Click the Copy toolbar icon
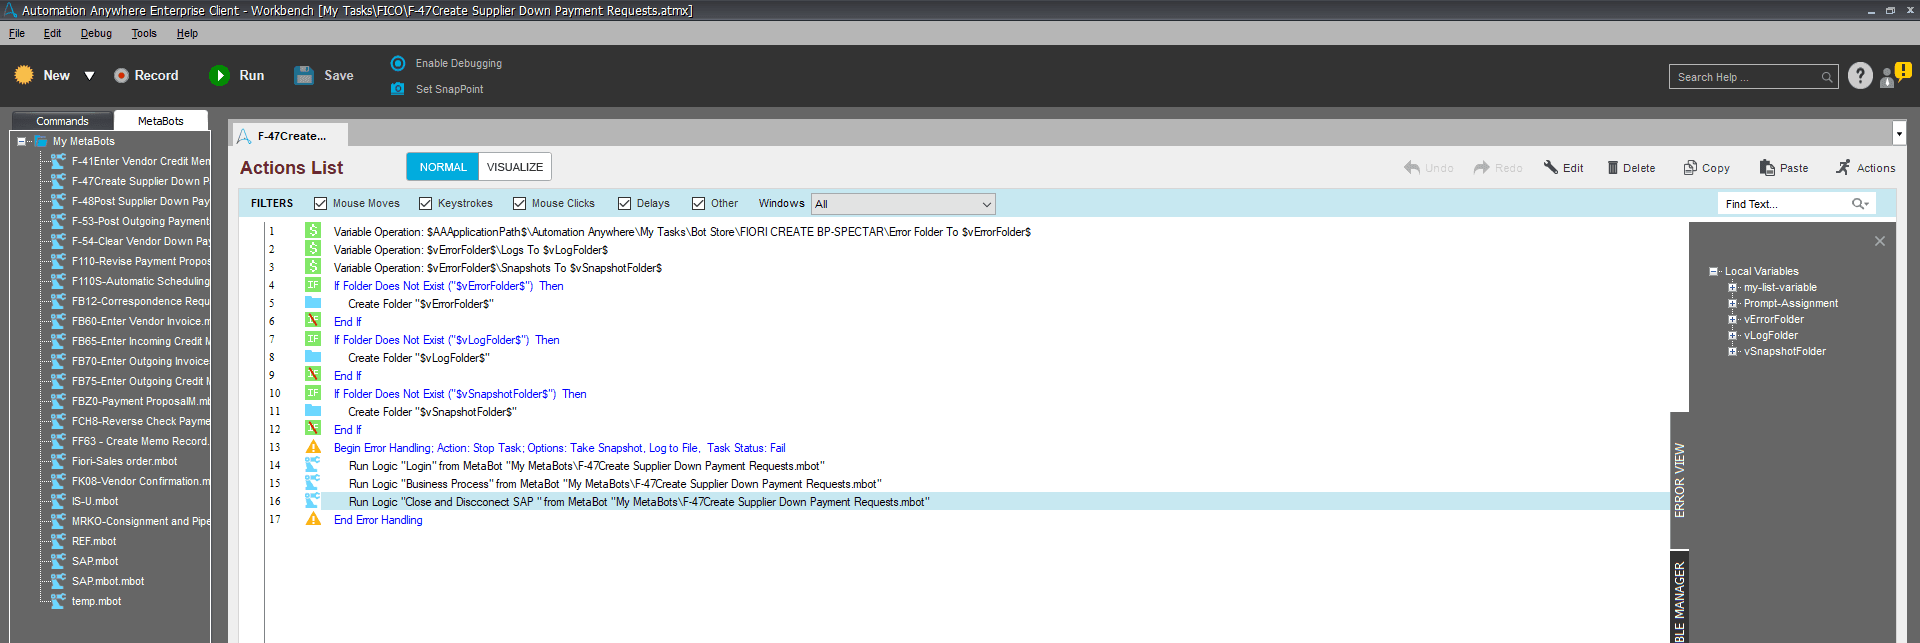1920x643 pixels. point(1690,167)
